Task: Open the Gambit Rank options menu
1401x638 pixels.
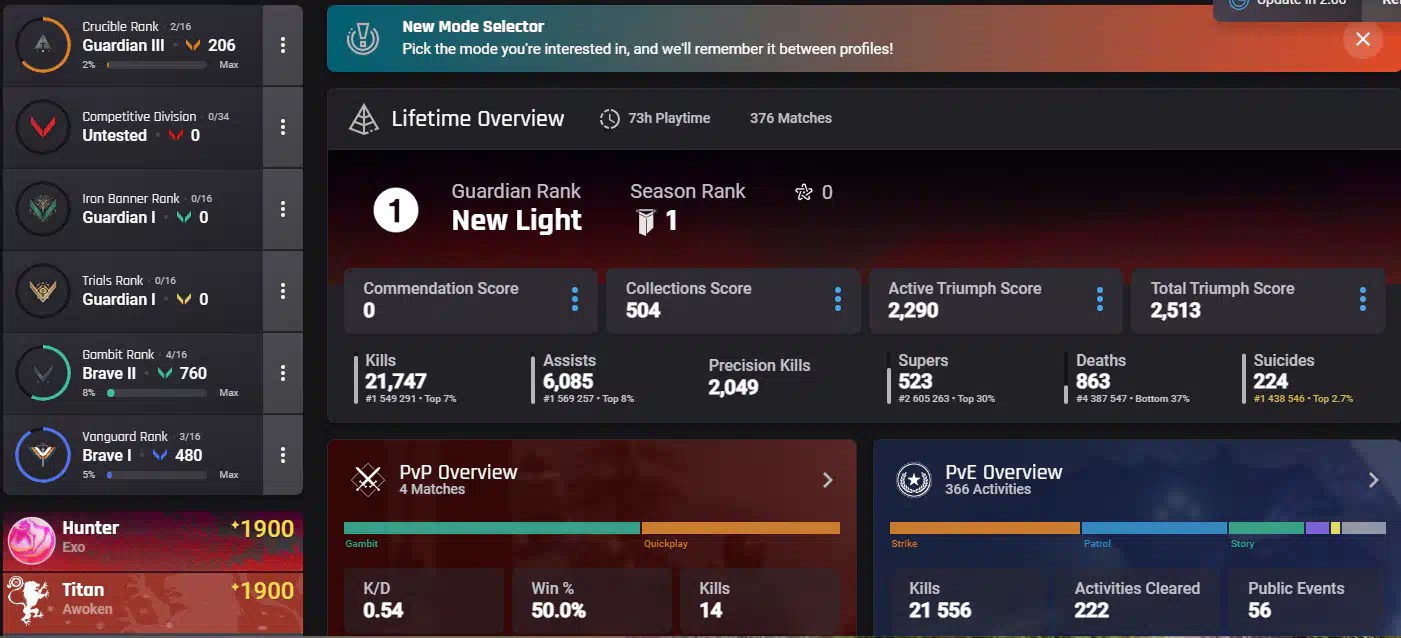Action: pos(283,373)
